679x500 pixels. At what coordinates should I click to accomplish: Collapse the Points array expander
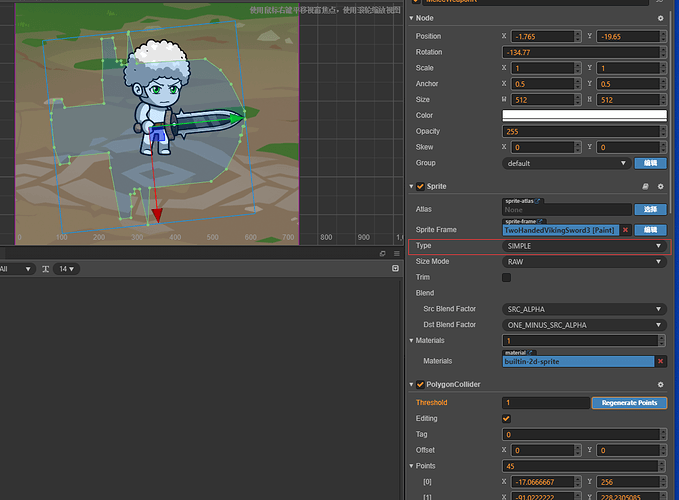pyautogui.click(x=411, y=466)
